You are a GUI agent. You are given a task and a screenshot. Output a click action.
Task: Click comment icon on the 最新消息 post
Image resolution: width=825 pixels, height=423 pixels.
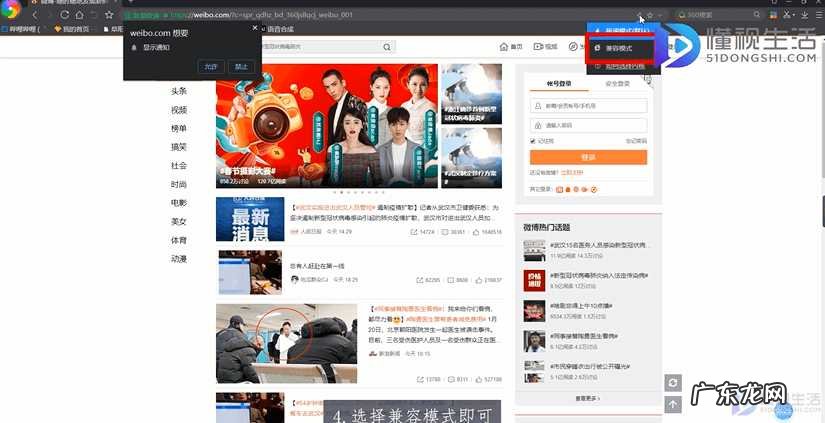pyautogui.click(x=445, y=232)
